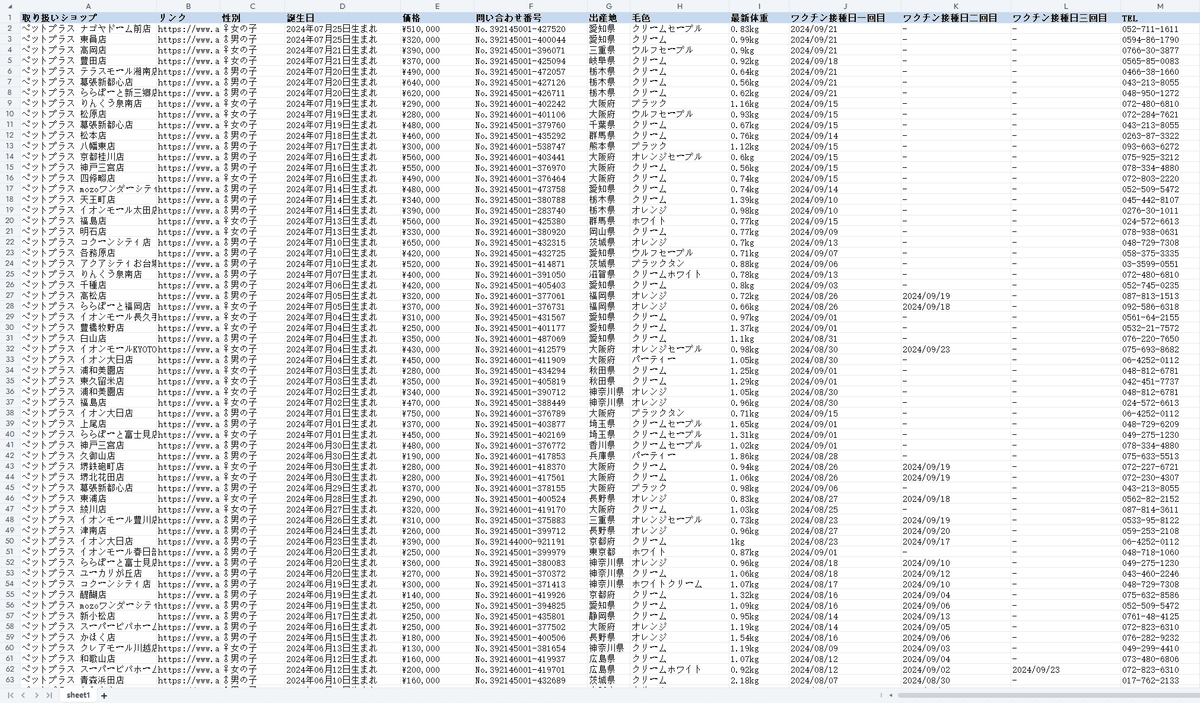Select column F header
This screenshot has height=703, width=1200.
531,6
